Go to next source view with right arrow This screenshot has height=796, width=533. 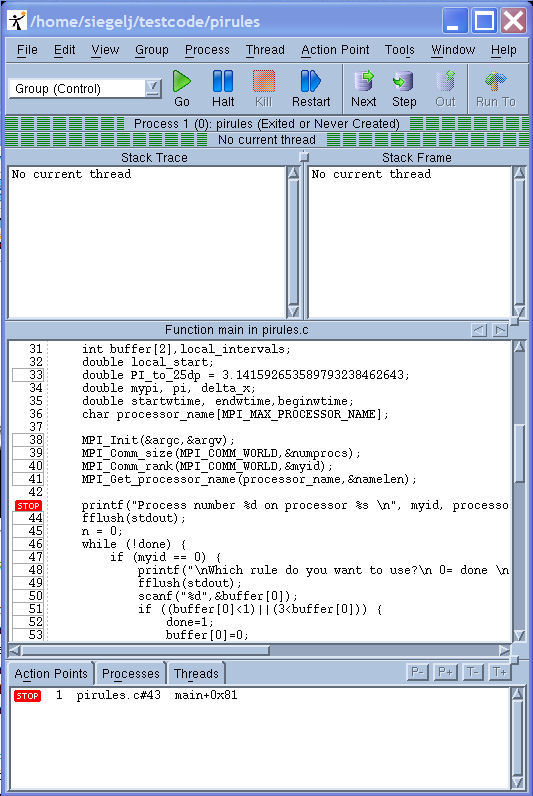point(501,330)
